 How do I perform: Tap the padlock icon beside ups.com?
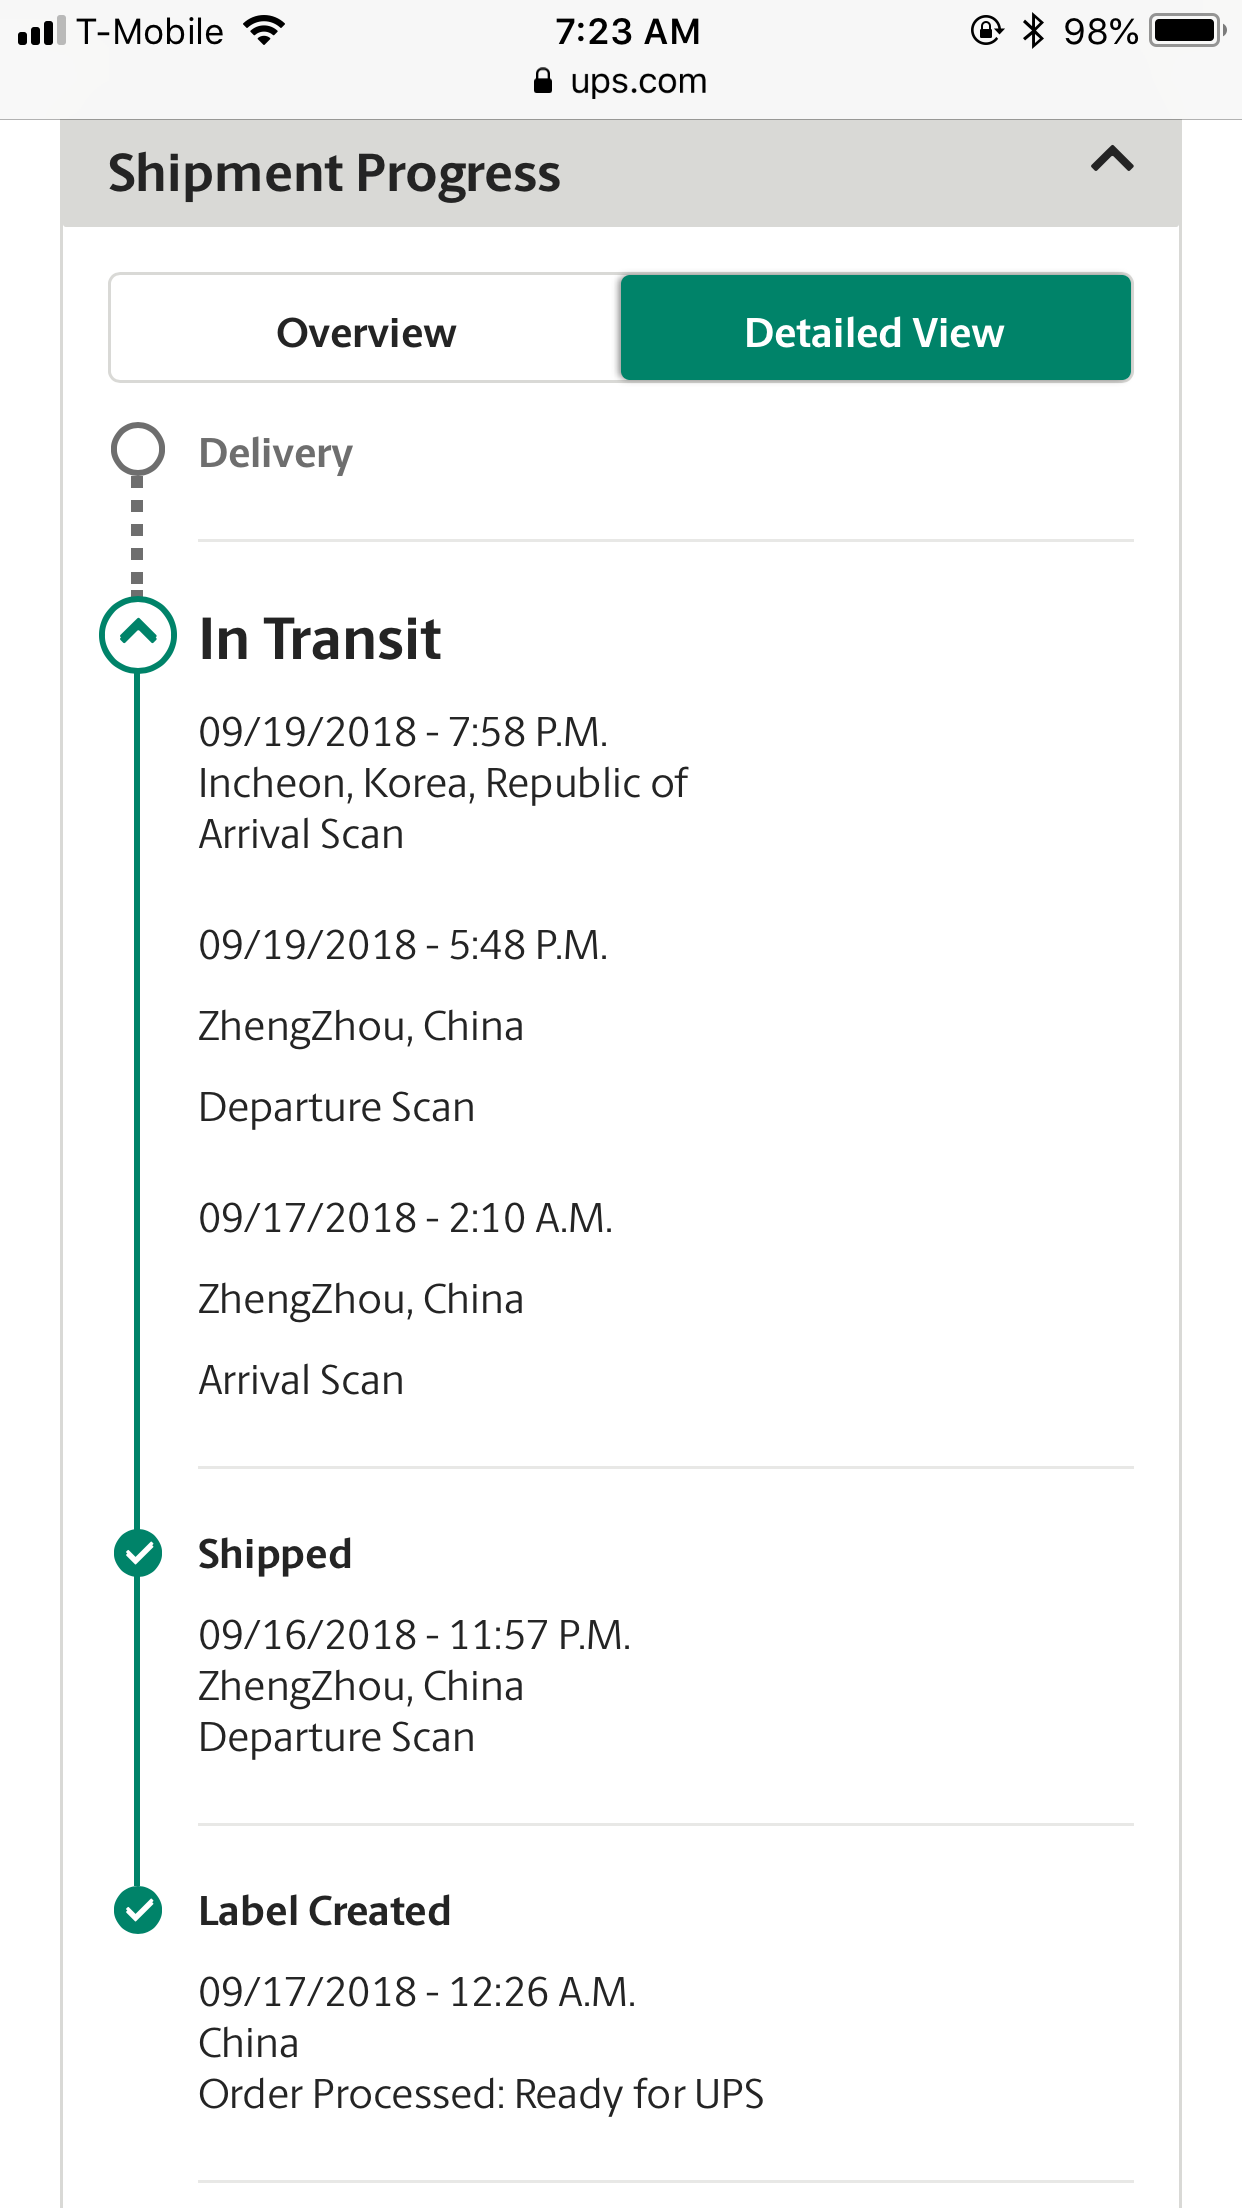[x=543, y=81]
